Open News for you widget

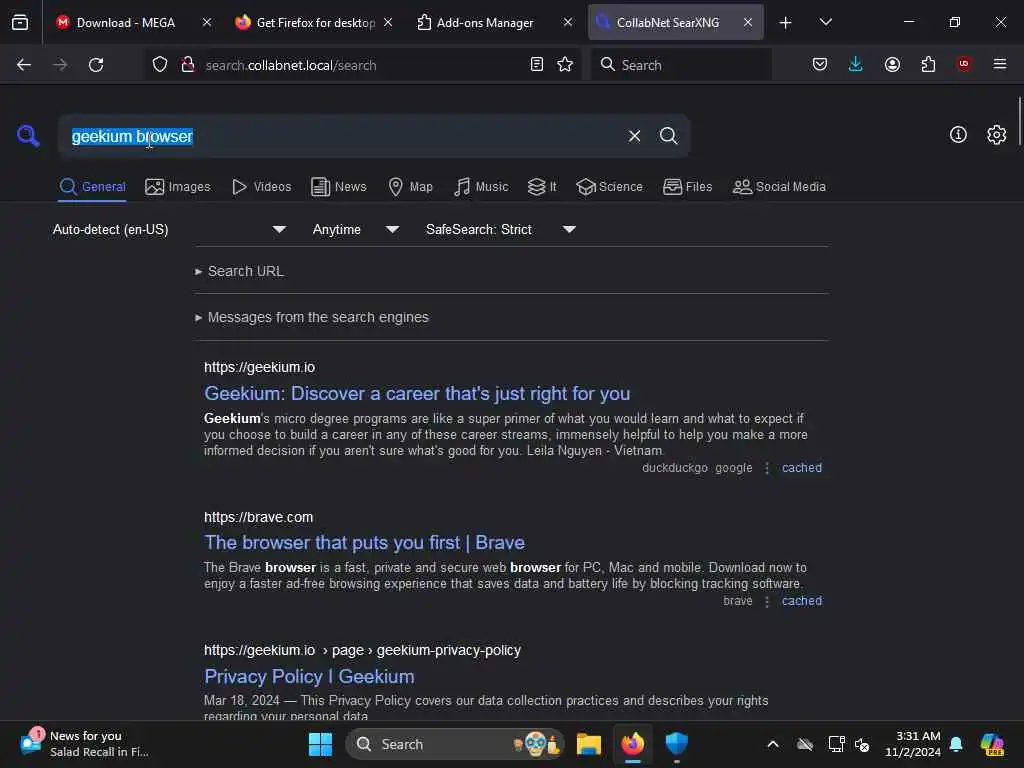coord(85,744)
